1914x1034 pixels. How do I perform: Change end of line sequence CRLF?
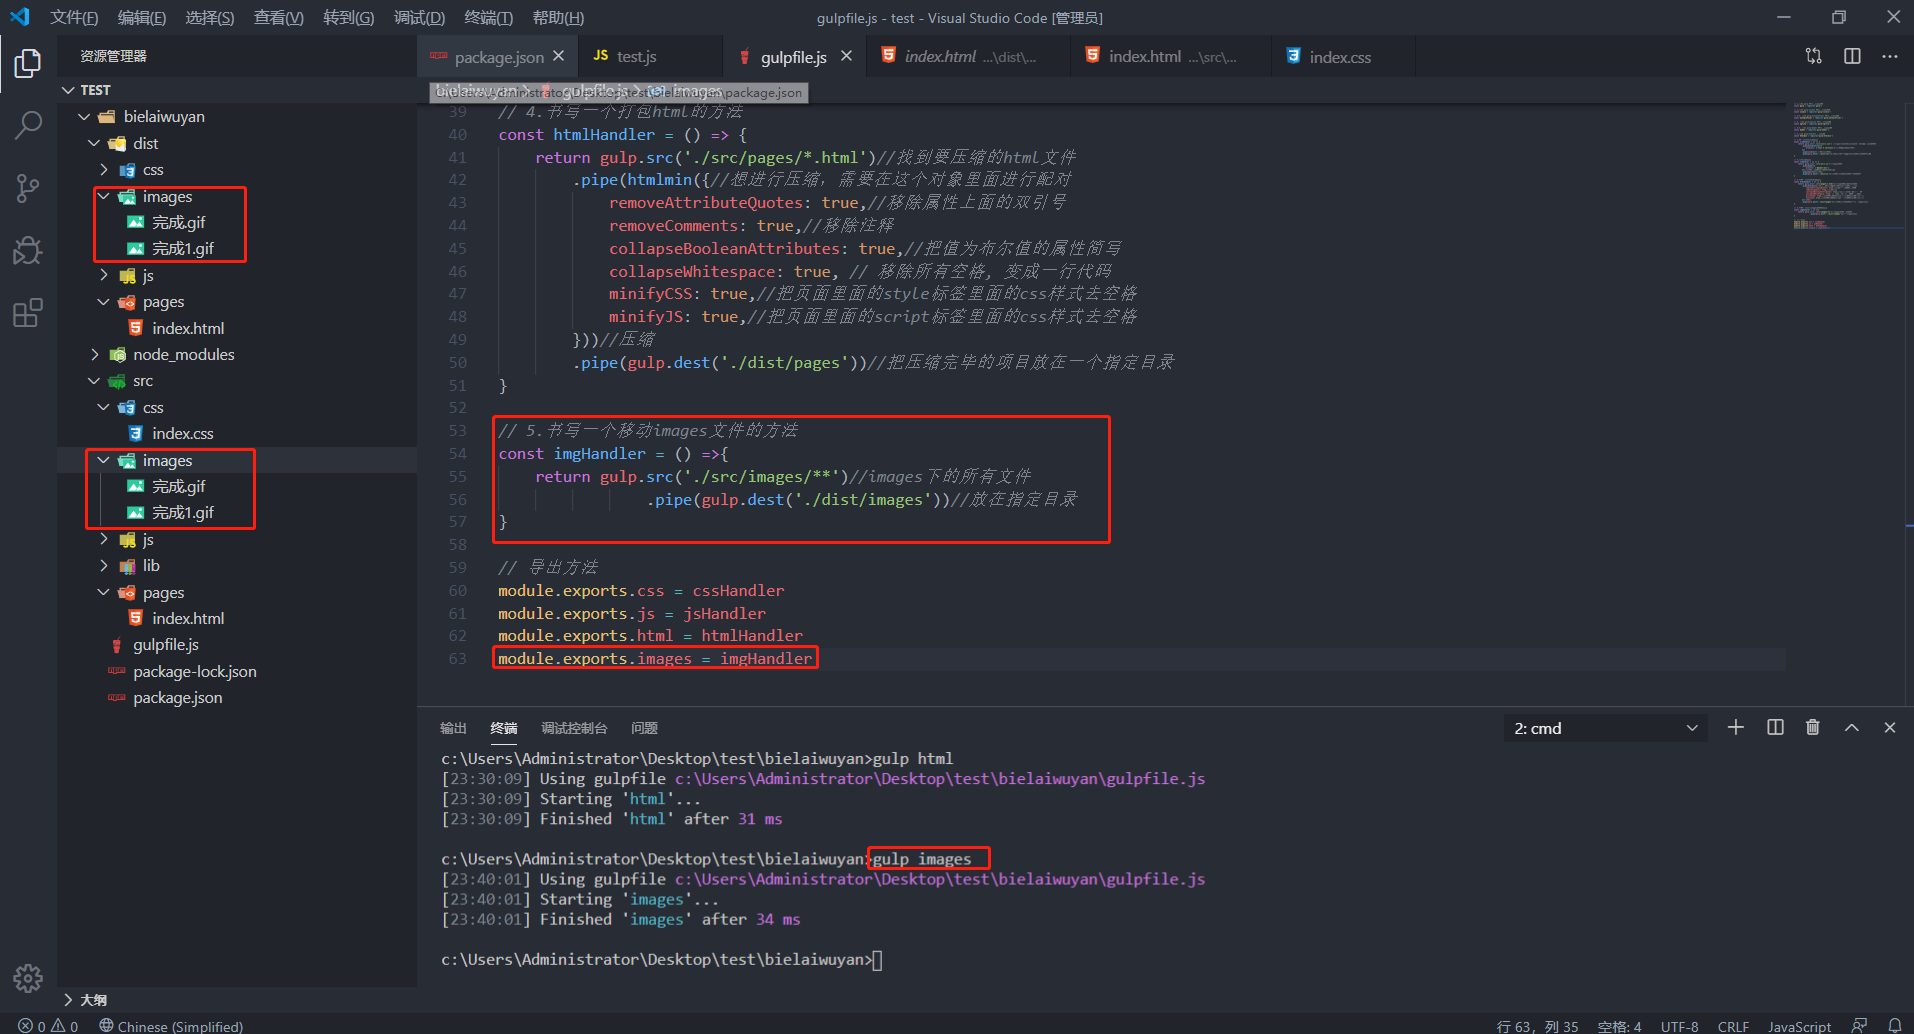tap(1733, 1026)
